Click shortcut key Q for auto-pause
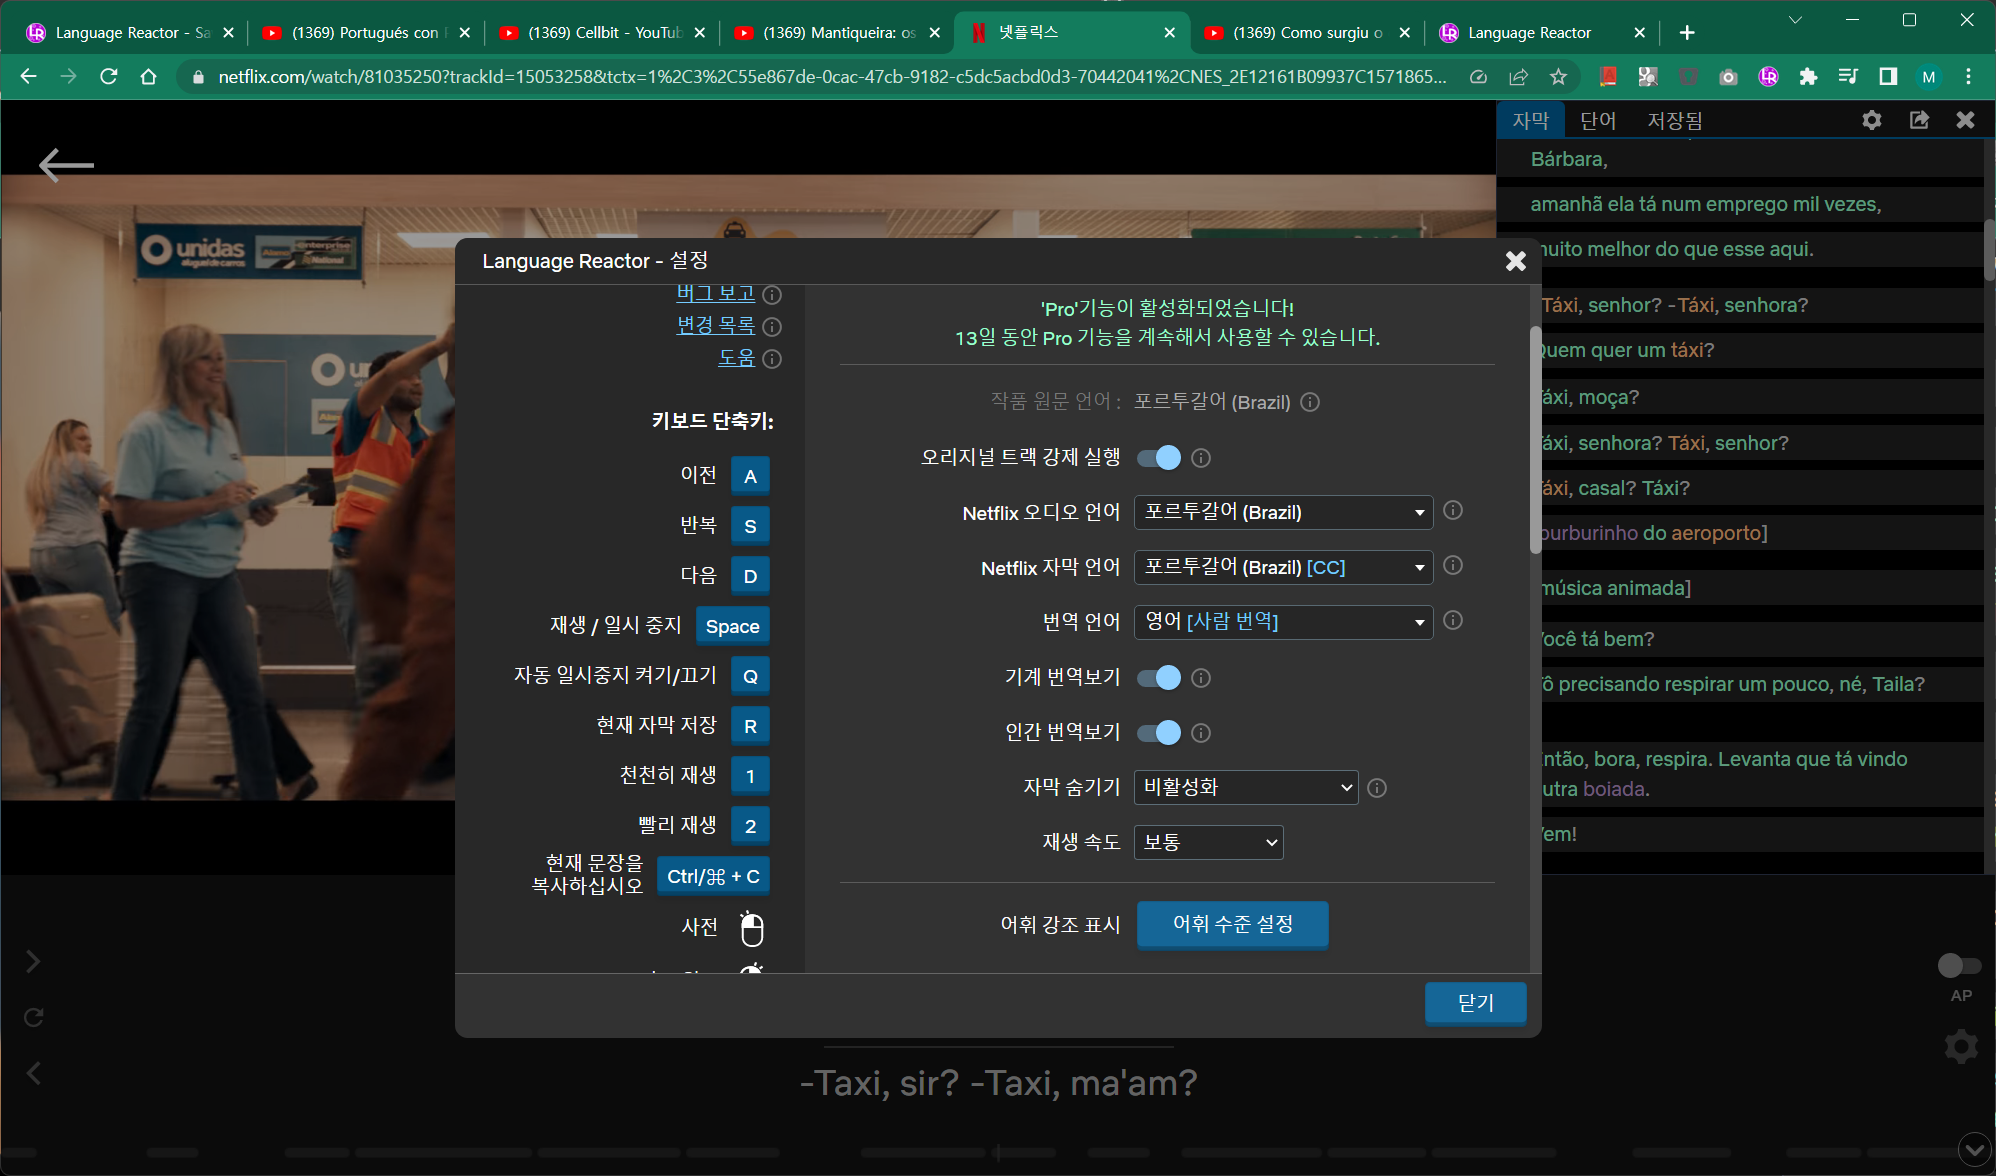The image size is (1996, 1176). coord(750,676)
